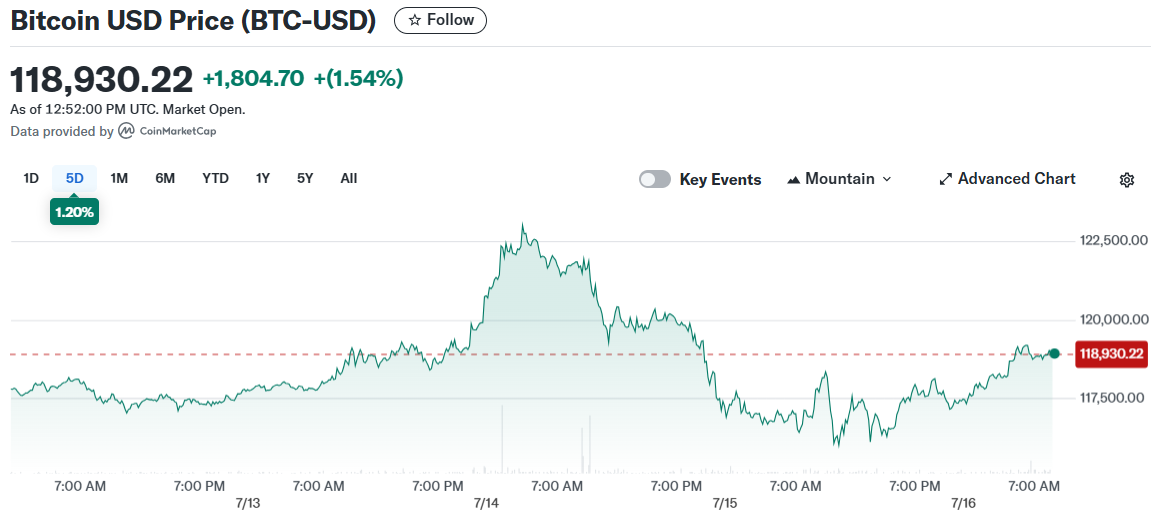Click the Bitcoin USD Price heading
Image resolution: width=1151 pixels, height=515 pixels.
(x=193, y=21)
